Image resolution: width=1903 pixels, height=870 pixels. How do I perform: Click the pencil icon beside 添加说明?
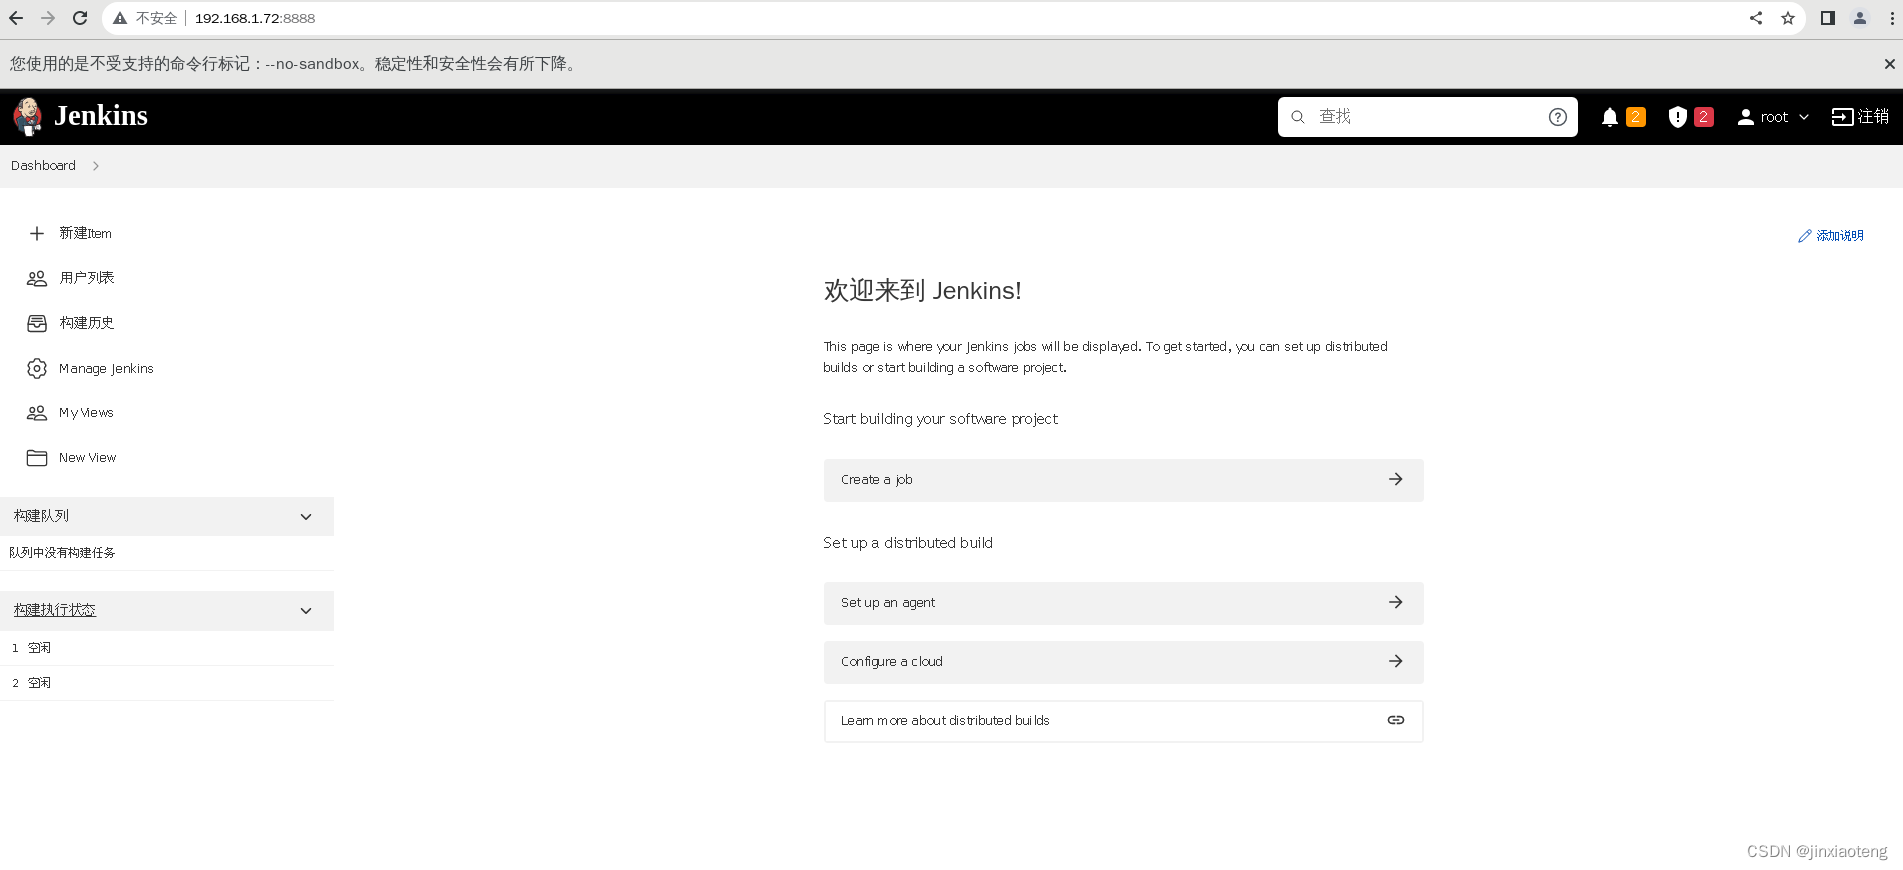coord(1805,236)
